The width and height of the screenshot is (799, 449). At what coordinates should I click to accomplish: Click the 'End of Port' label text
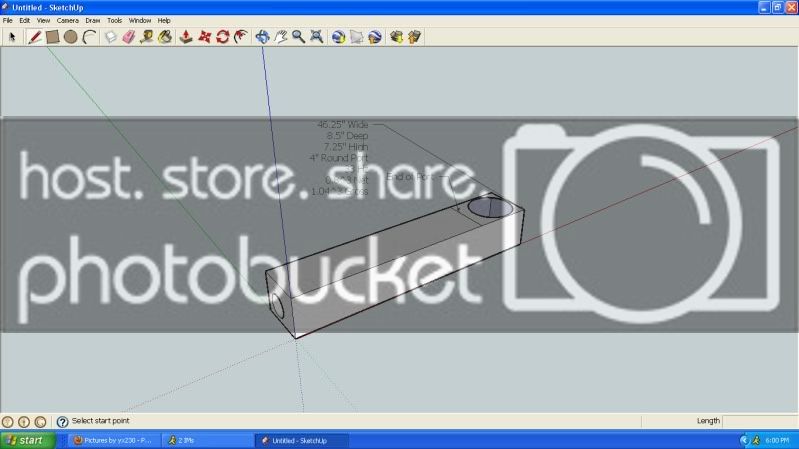point(410,176)
